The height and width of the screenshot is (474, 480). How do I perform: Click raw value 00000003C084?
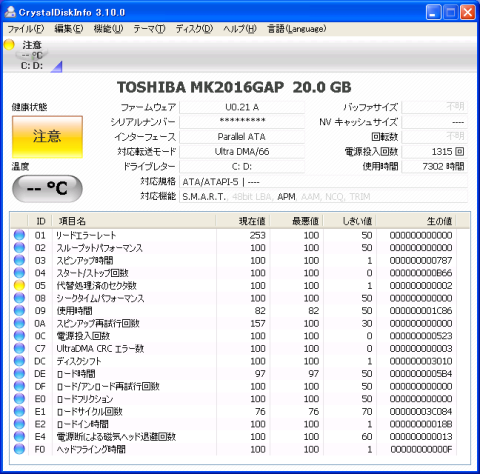421,412
